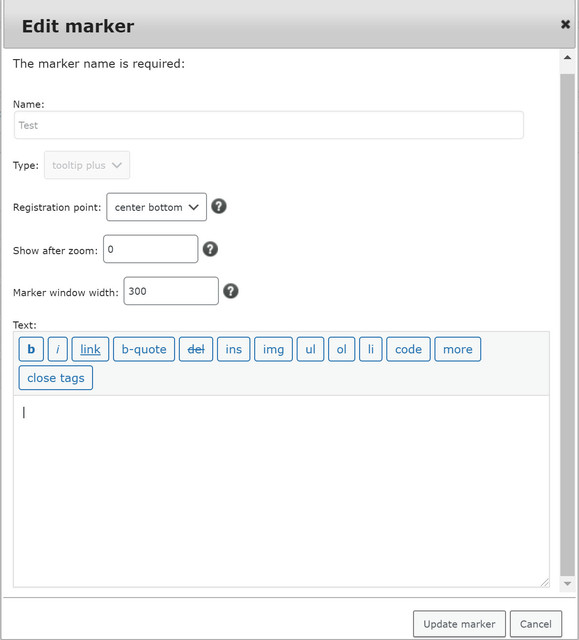Image resolution: width=579 pixels, height=640 pixels.
Task: Click help icon next to Registration point
Action: coord(219,207)
